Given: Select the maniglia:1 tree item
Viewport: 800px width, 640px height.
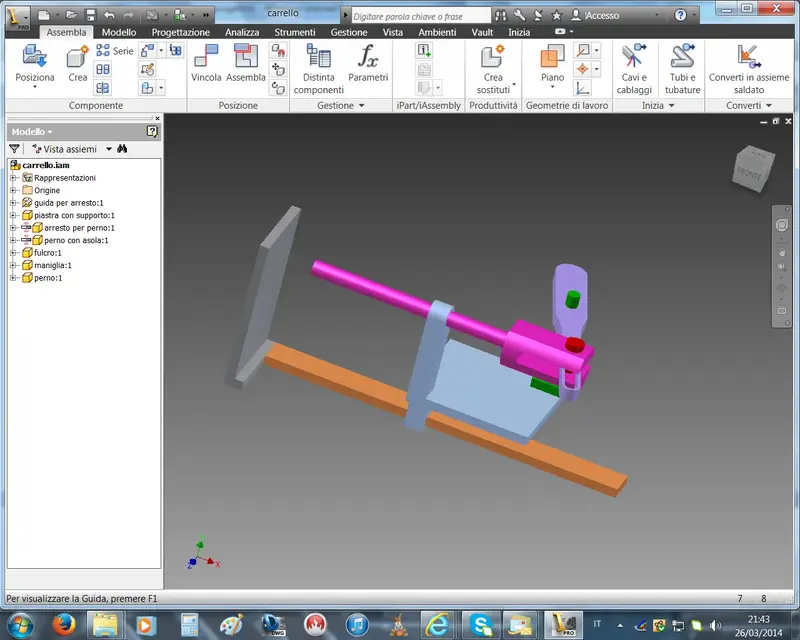Looking at the screenshot, I should [53, 265].
